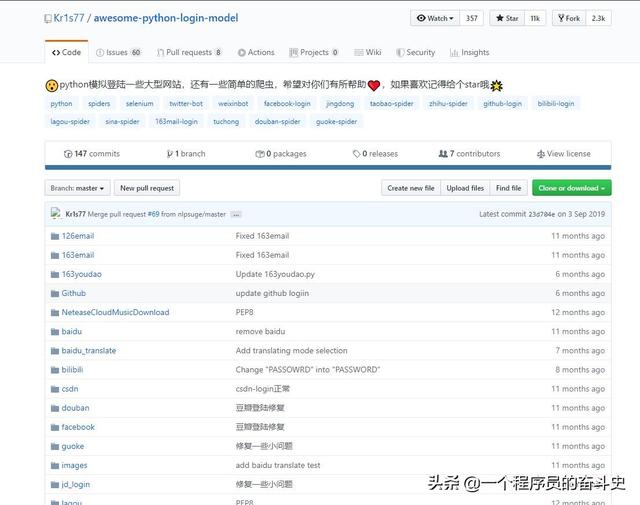This screenshot has height=505, width=640.
Task: Click the weixinbot topic tag
Action: 233,104
